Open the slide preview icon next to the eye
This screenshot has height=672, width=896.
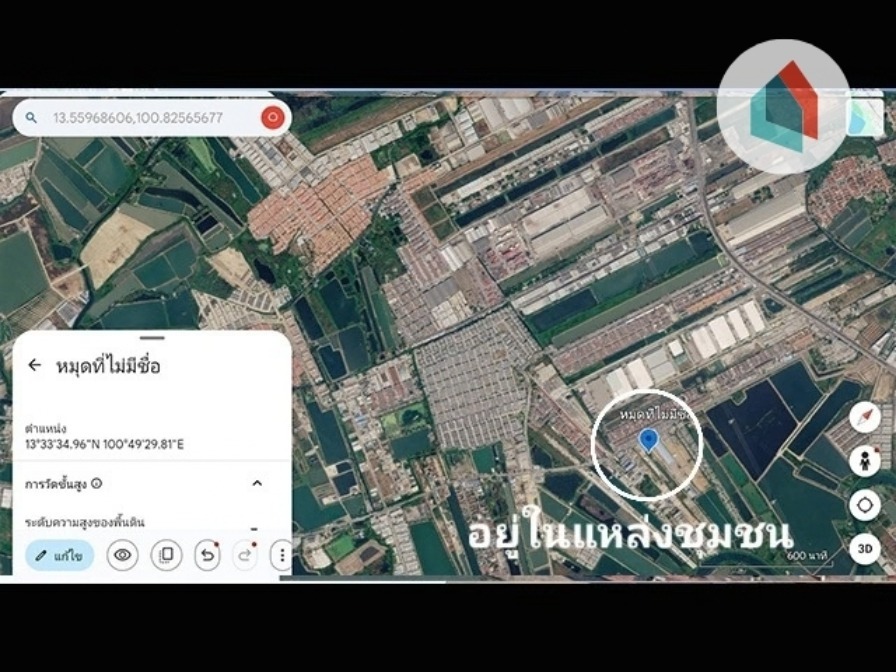[166, 555]
